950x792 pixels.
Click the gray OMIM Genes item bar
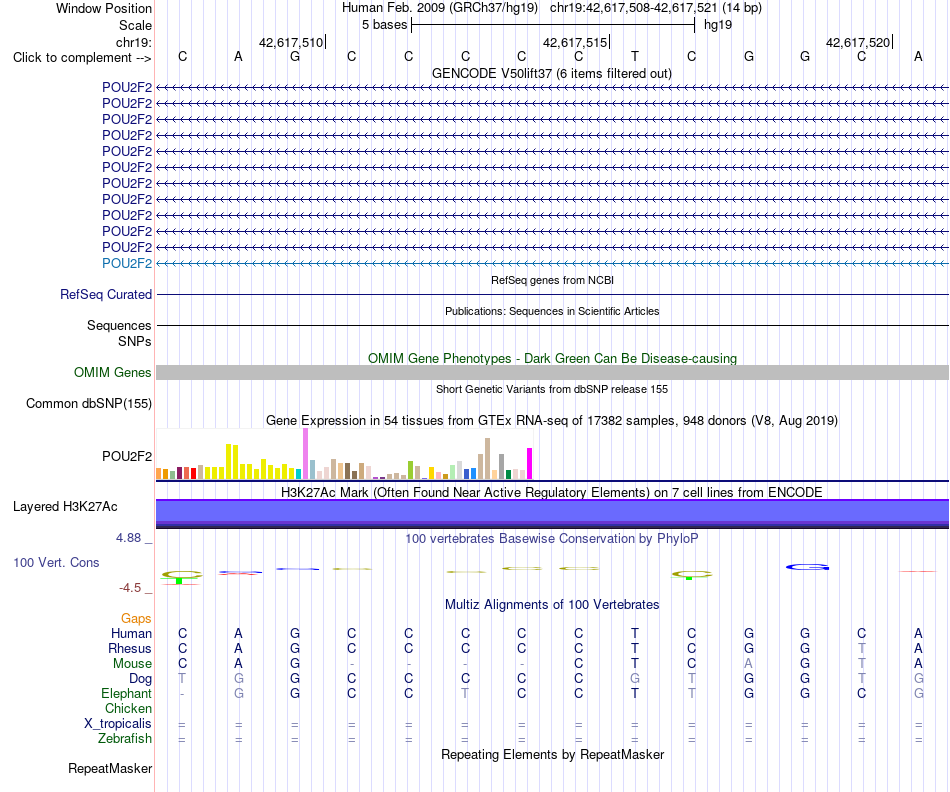point(552,373)
